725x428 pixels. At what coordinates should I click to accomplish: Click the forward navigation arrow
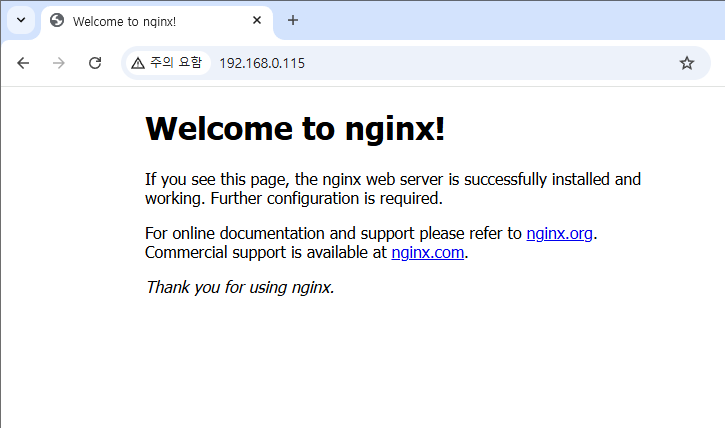(59, 63)
